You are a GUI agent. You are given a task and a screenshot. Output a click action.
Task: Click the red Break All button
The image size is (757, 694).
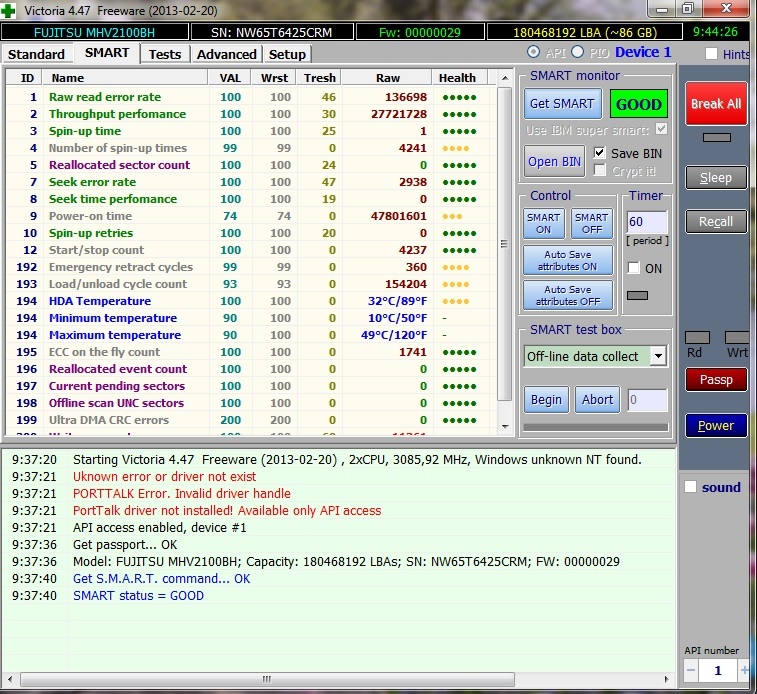coord(716,104)
